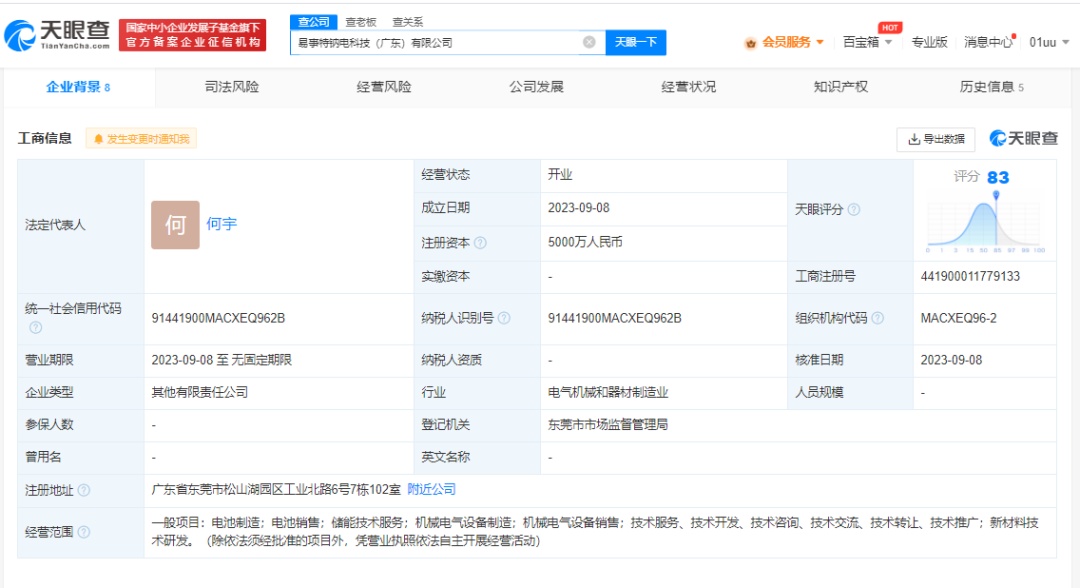Viewport: 1080px width, 588px height.
Task: Click the 何 legal representative avatar
Action: (x=175, y=225)
